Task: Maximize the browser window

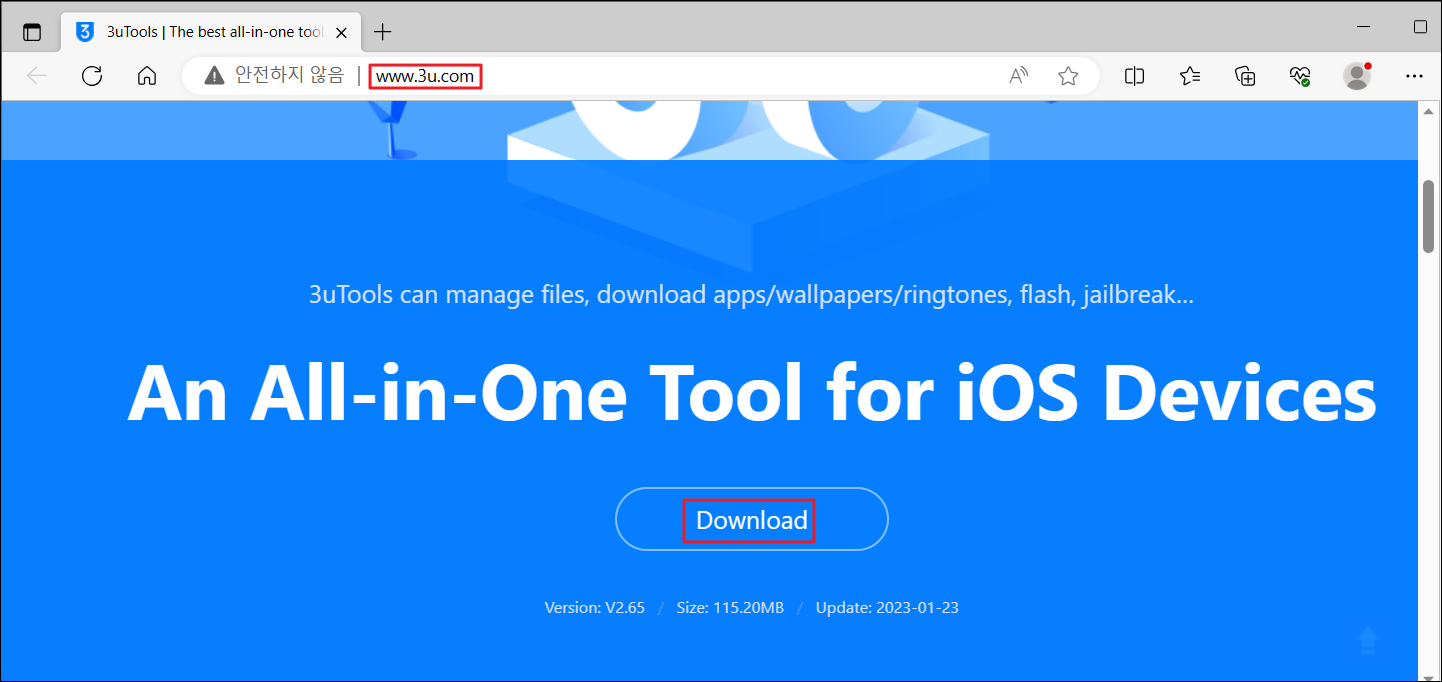Action: pos(1420,26)
